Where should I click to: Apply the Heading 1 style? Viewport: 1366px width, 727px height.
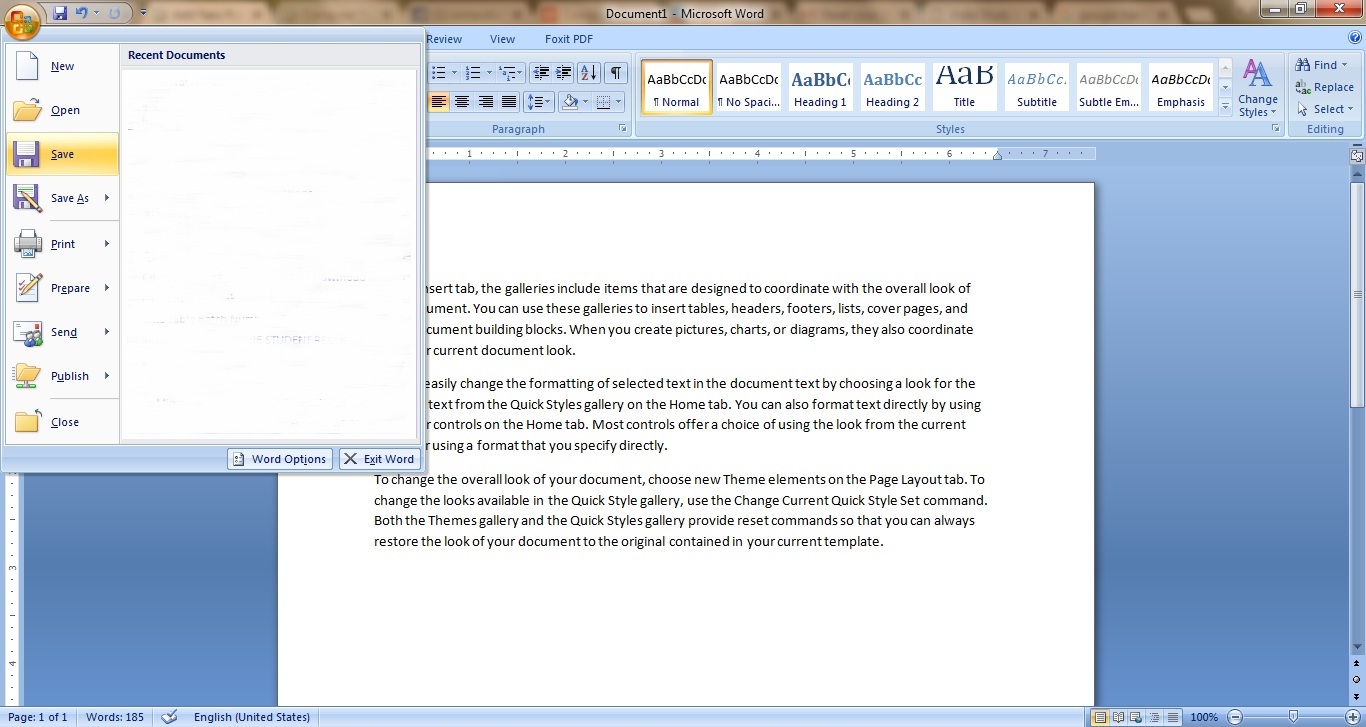pos(821,87)
